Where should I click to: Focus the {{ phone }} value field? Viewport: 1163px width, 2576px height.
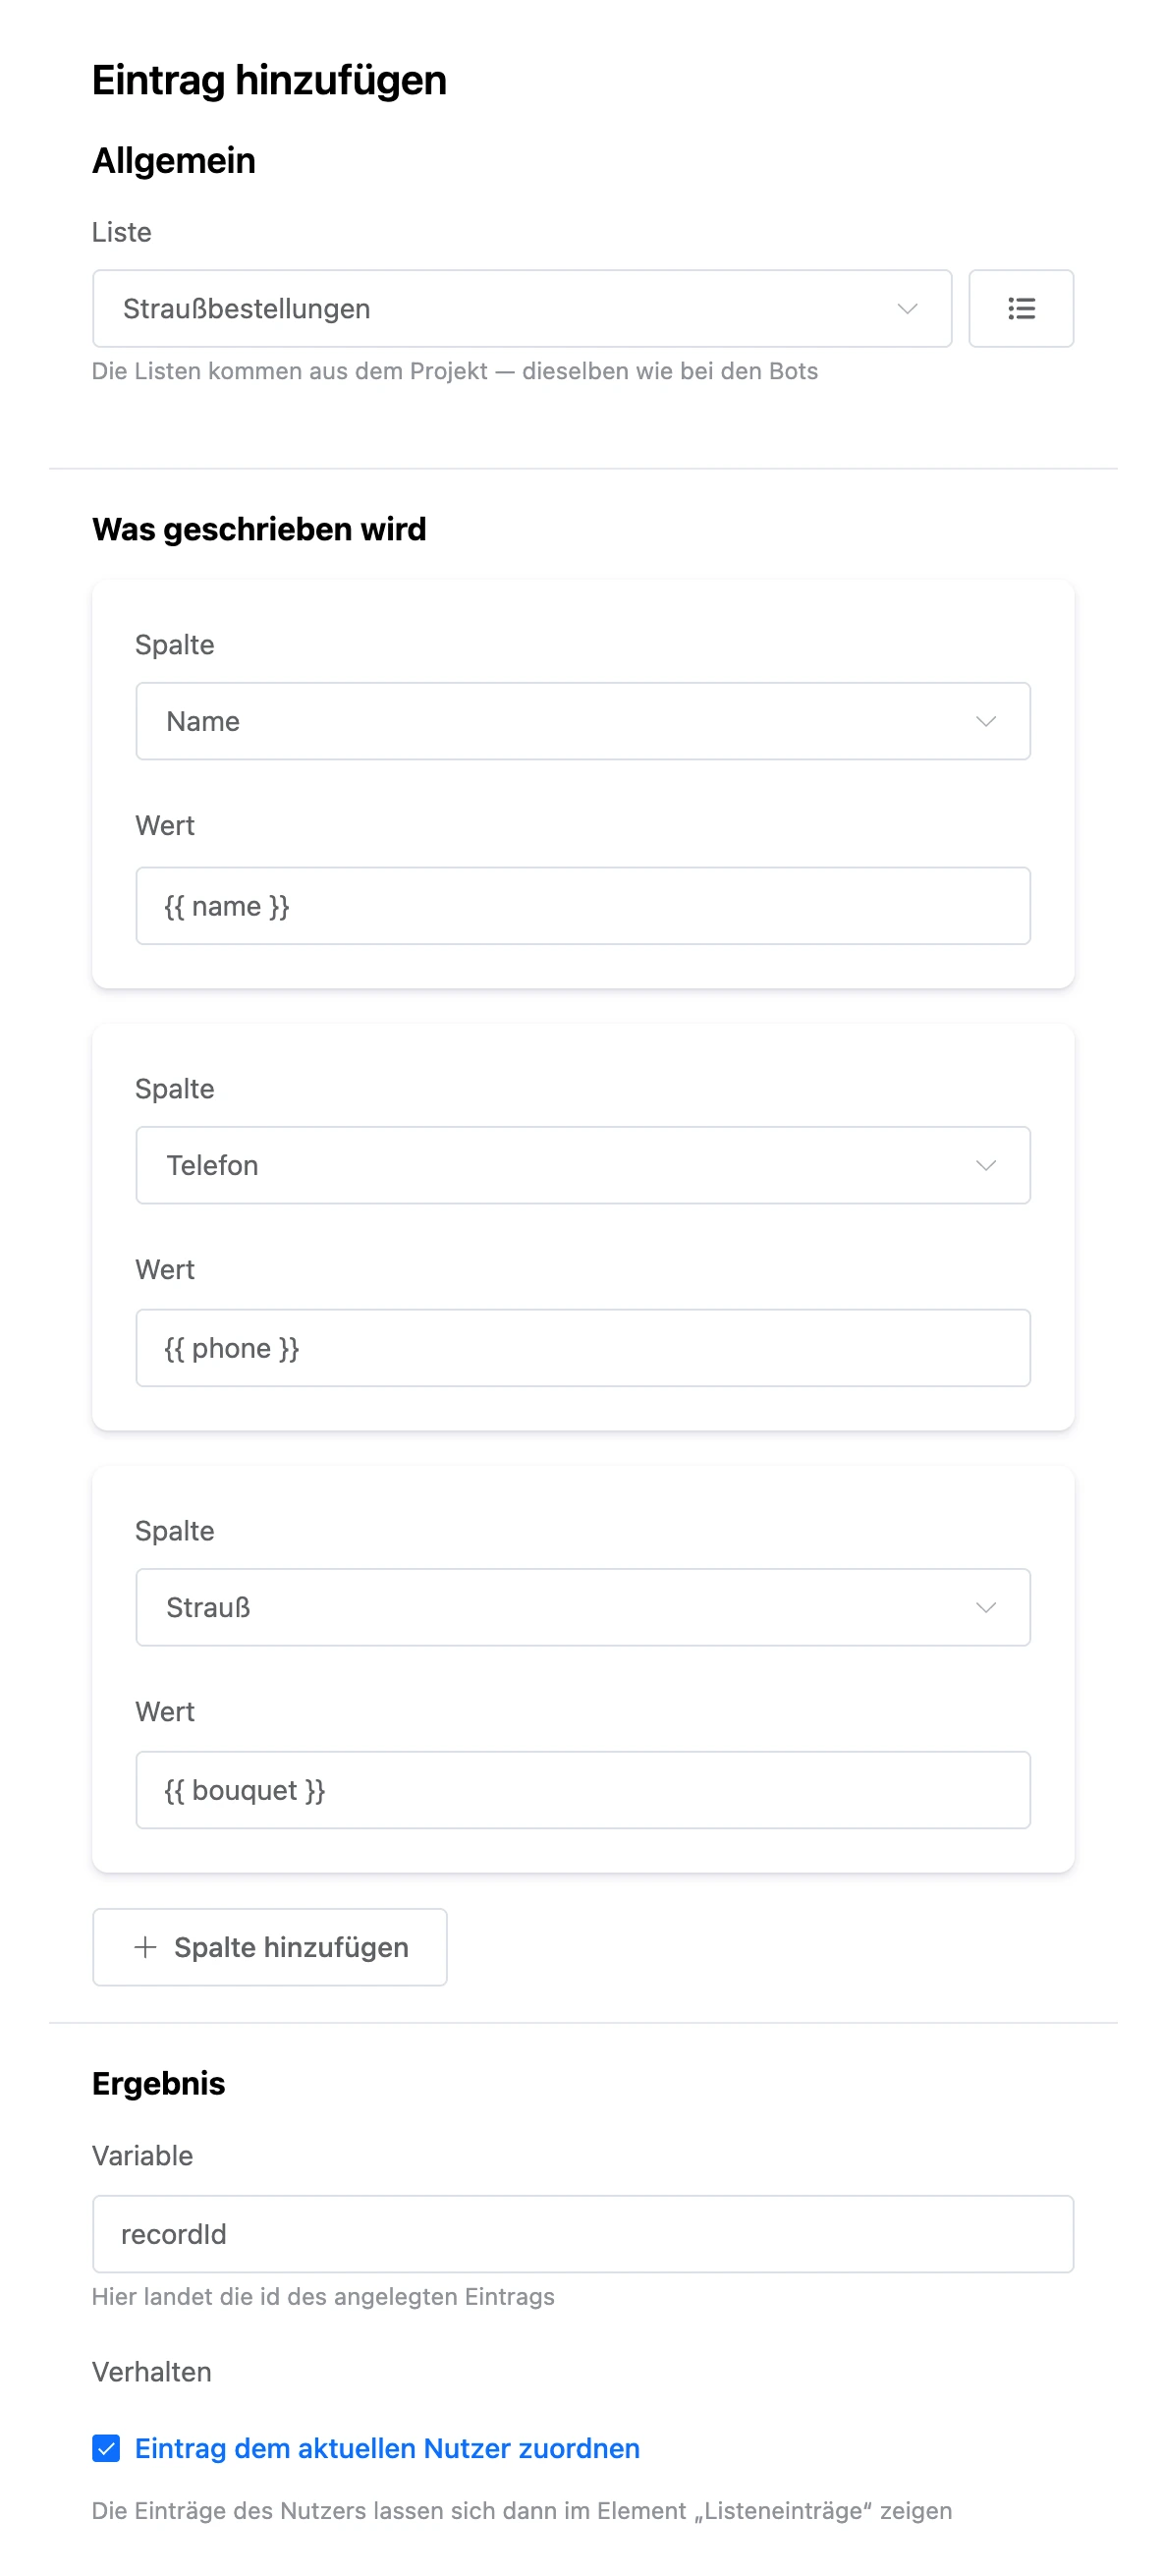point(582,1347)
